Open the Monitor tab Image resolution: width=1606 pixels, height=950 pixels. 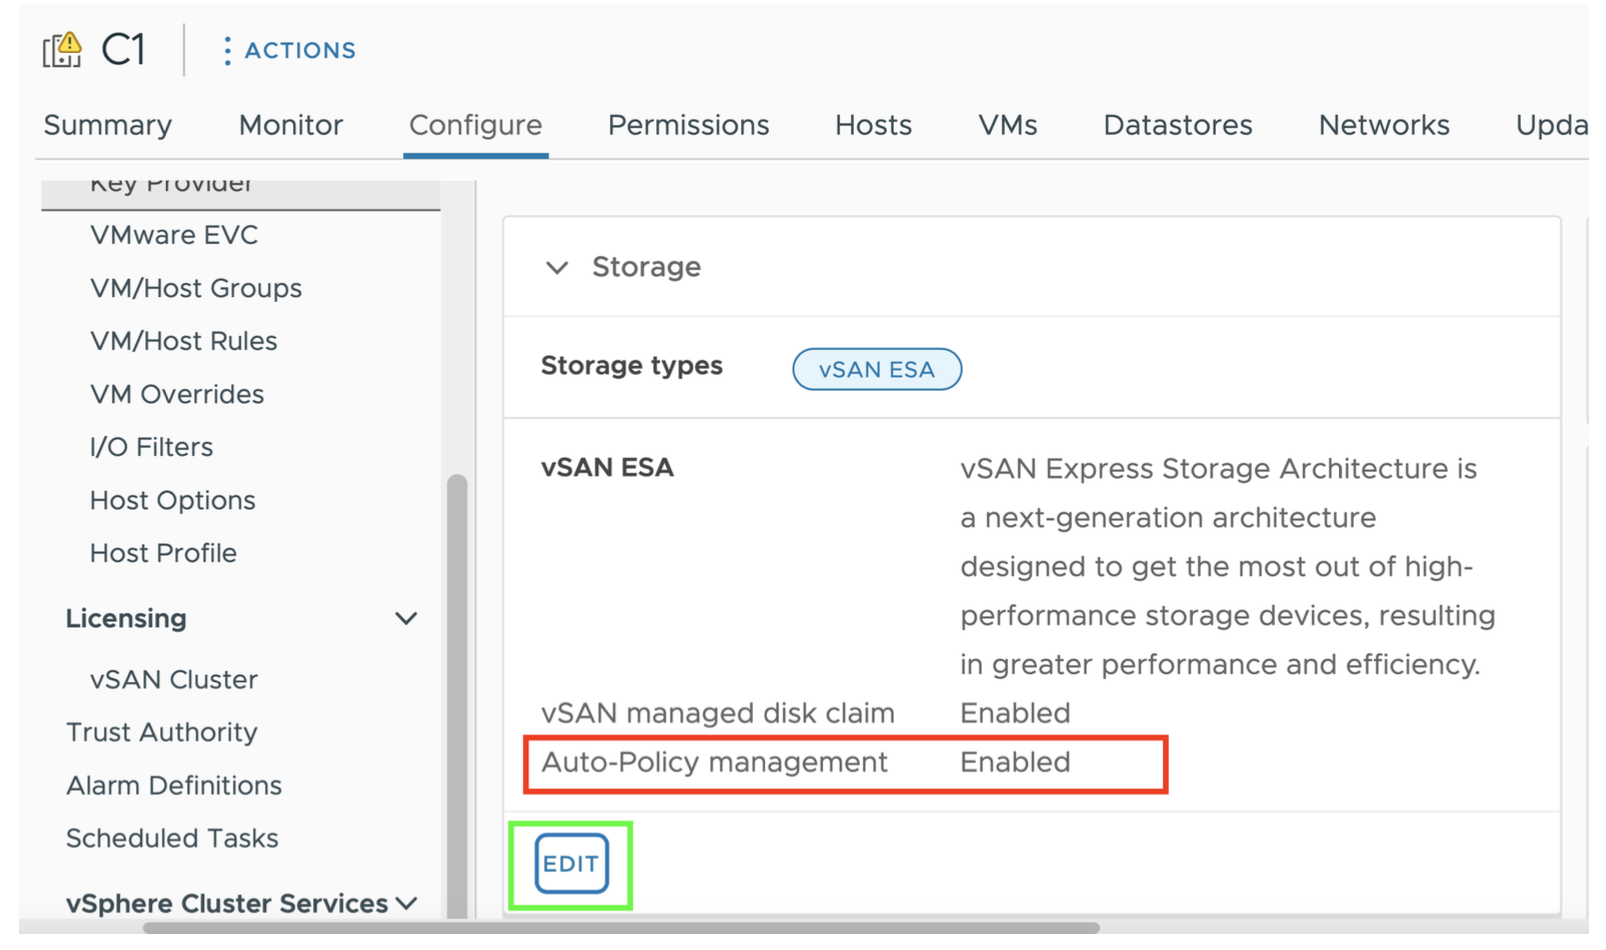tap(290, 125)
